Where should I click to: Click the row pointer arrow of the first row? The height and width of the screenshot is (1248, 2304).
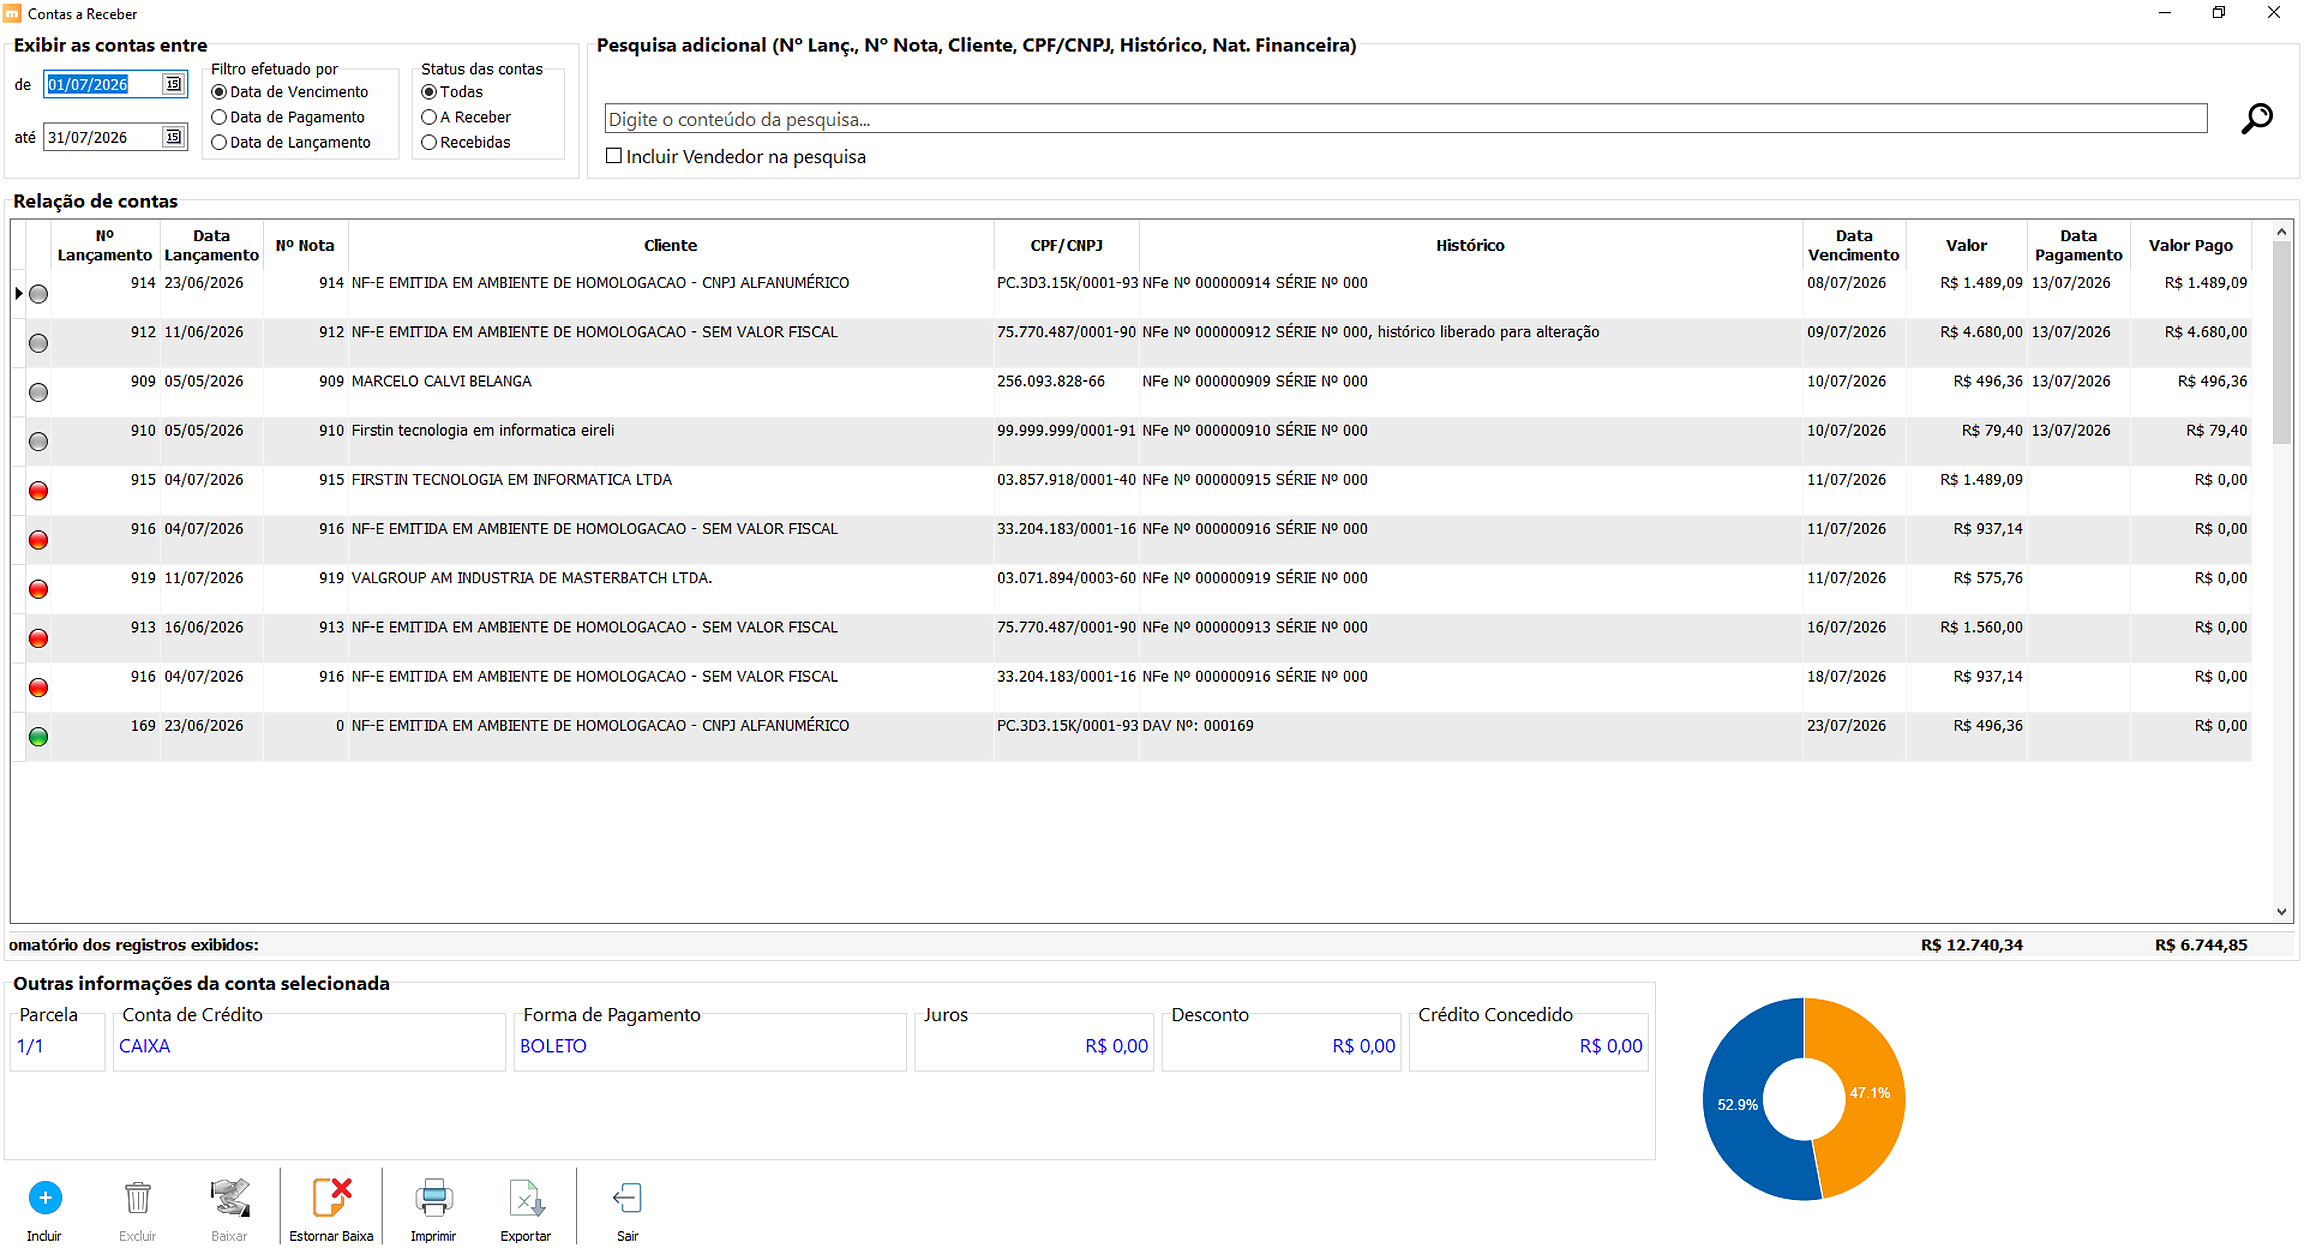coord(18,293)
